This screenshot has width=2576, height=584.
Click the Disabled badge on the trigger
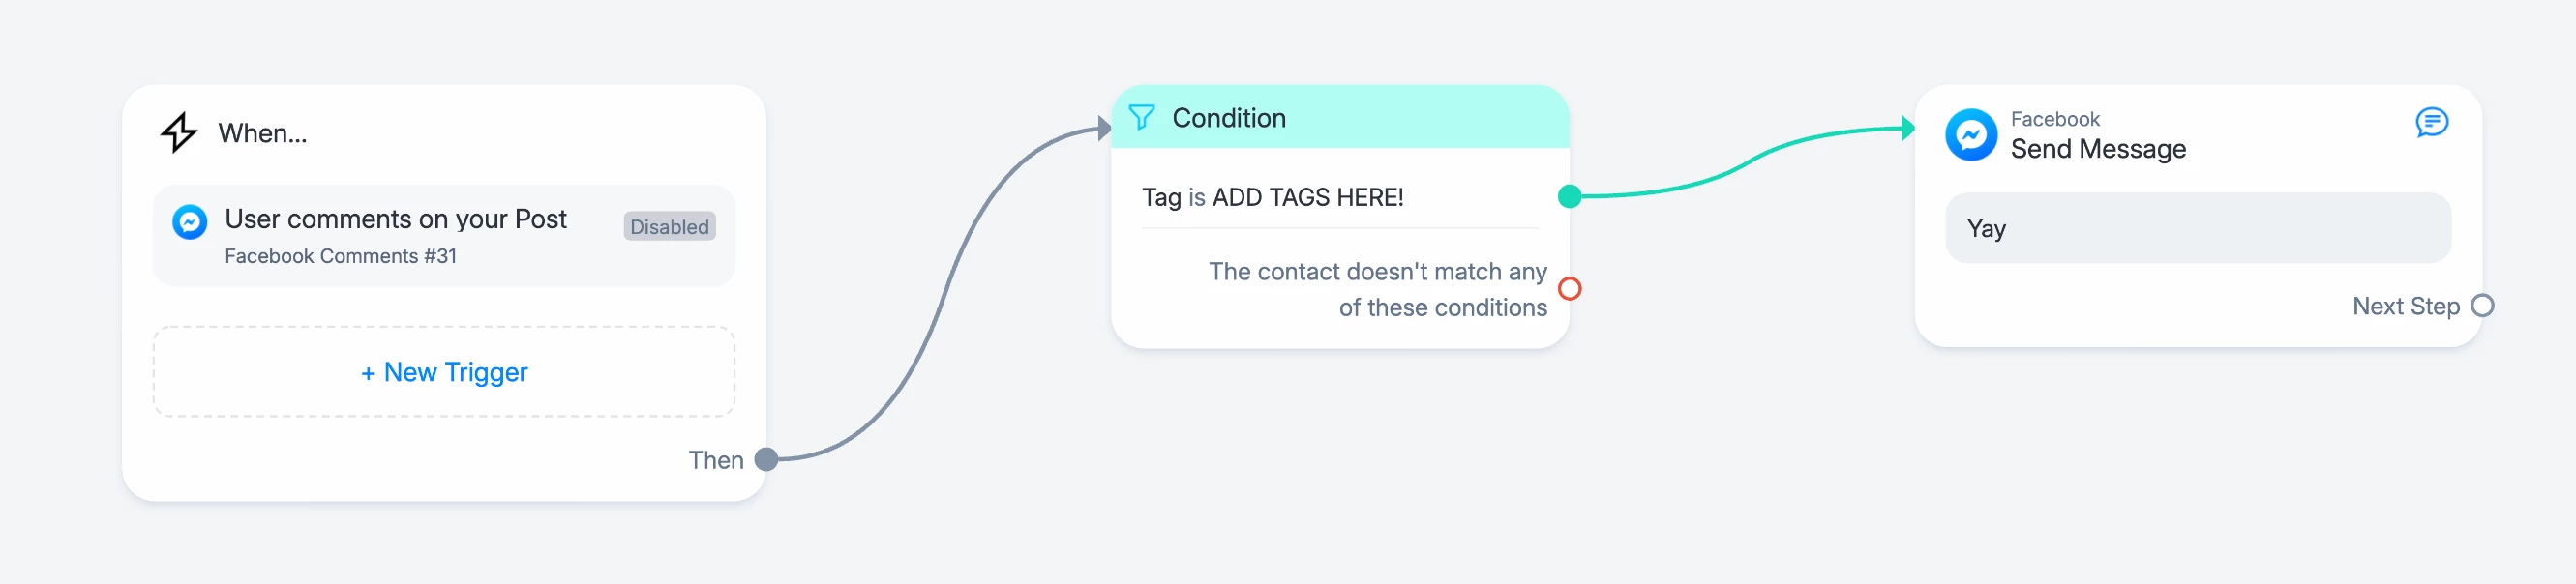point(669,227)
